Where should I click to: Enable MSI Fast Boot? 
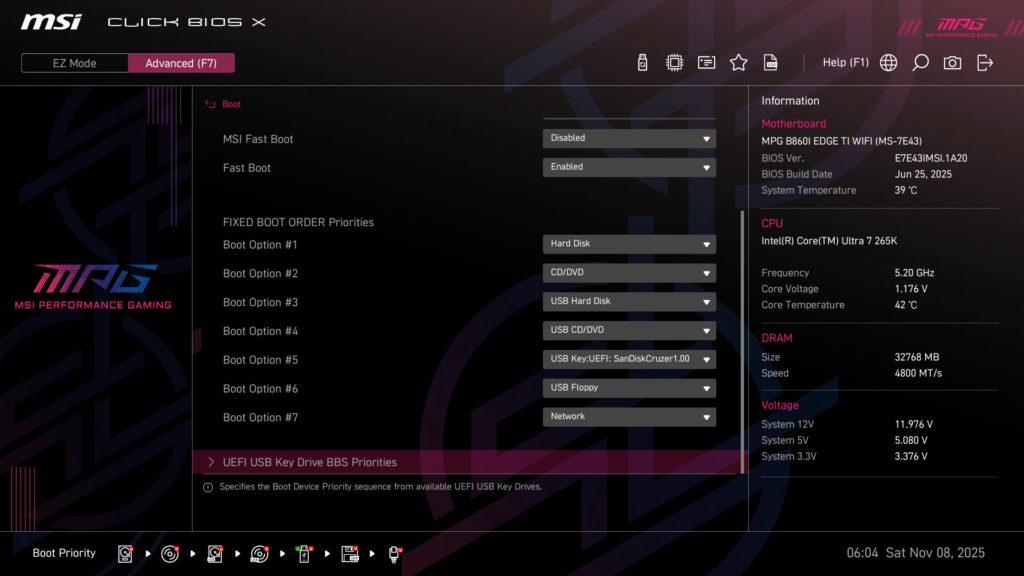coord(628,138)
